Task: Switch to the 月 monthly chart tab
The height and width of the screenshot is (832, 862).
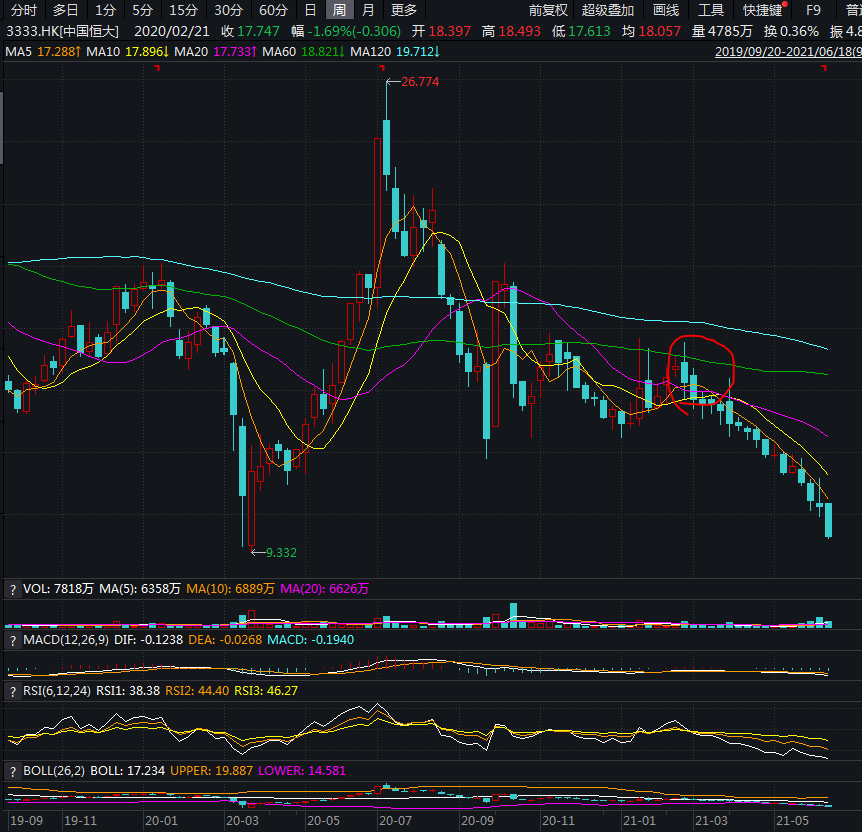Action: click(x=368, y=10)
